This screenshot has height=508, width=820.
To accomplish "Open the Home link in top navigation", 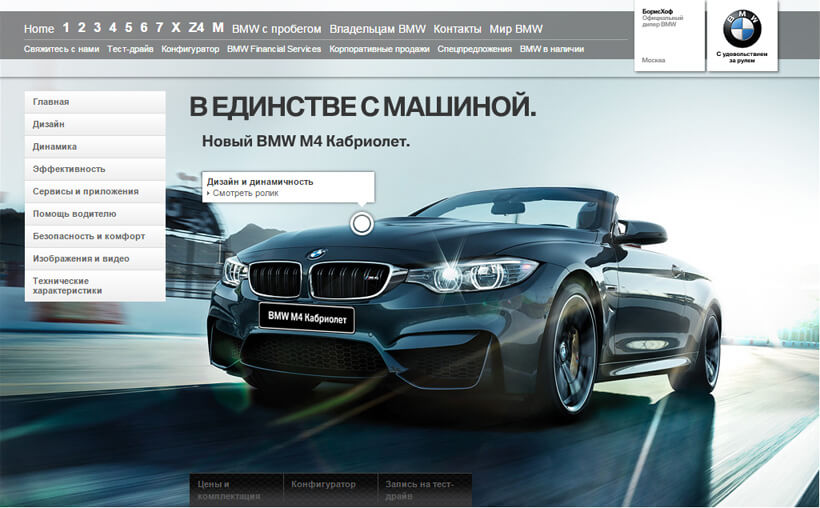I will 39,29.
